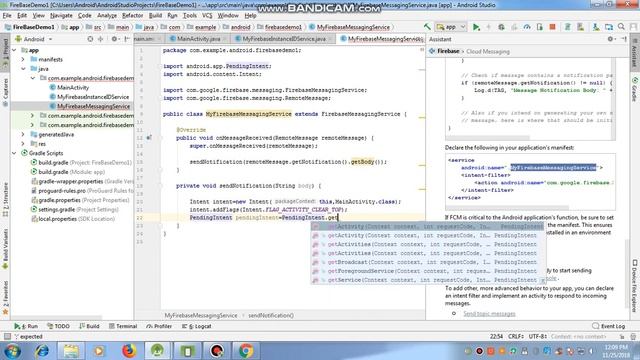This screenshot has height=360, width=640.
Task: Open Internet Explorer from the taskbar
Action: (x=42, y=351)
